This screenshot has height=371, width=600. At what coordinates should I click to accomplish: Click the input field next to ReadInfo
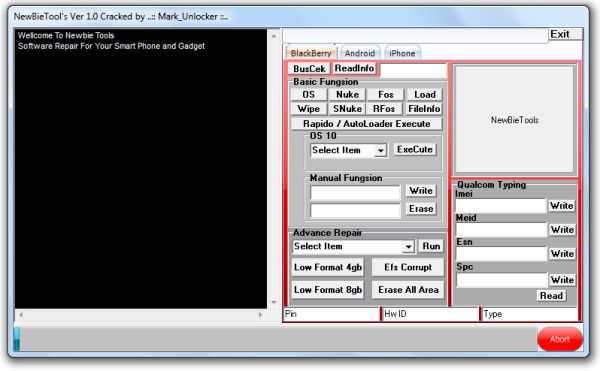pyautogui.click(x=413, y=70)
